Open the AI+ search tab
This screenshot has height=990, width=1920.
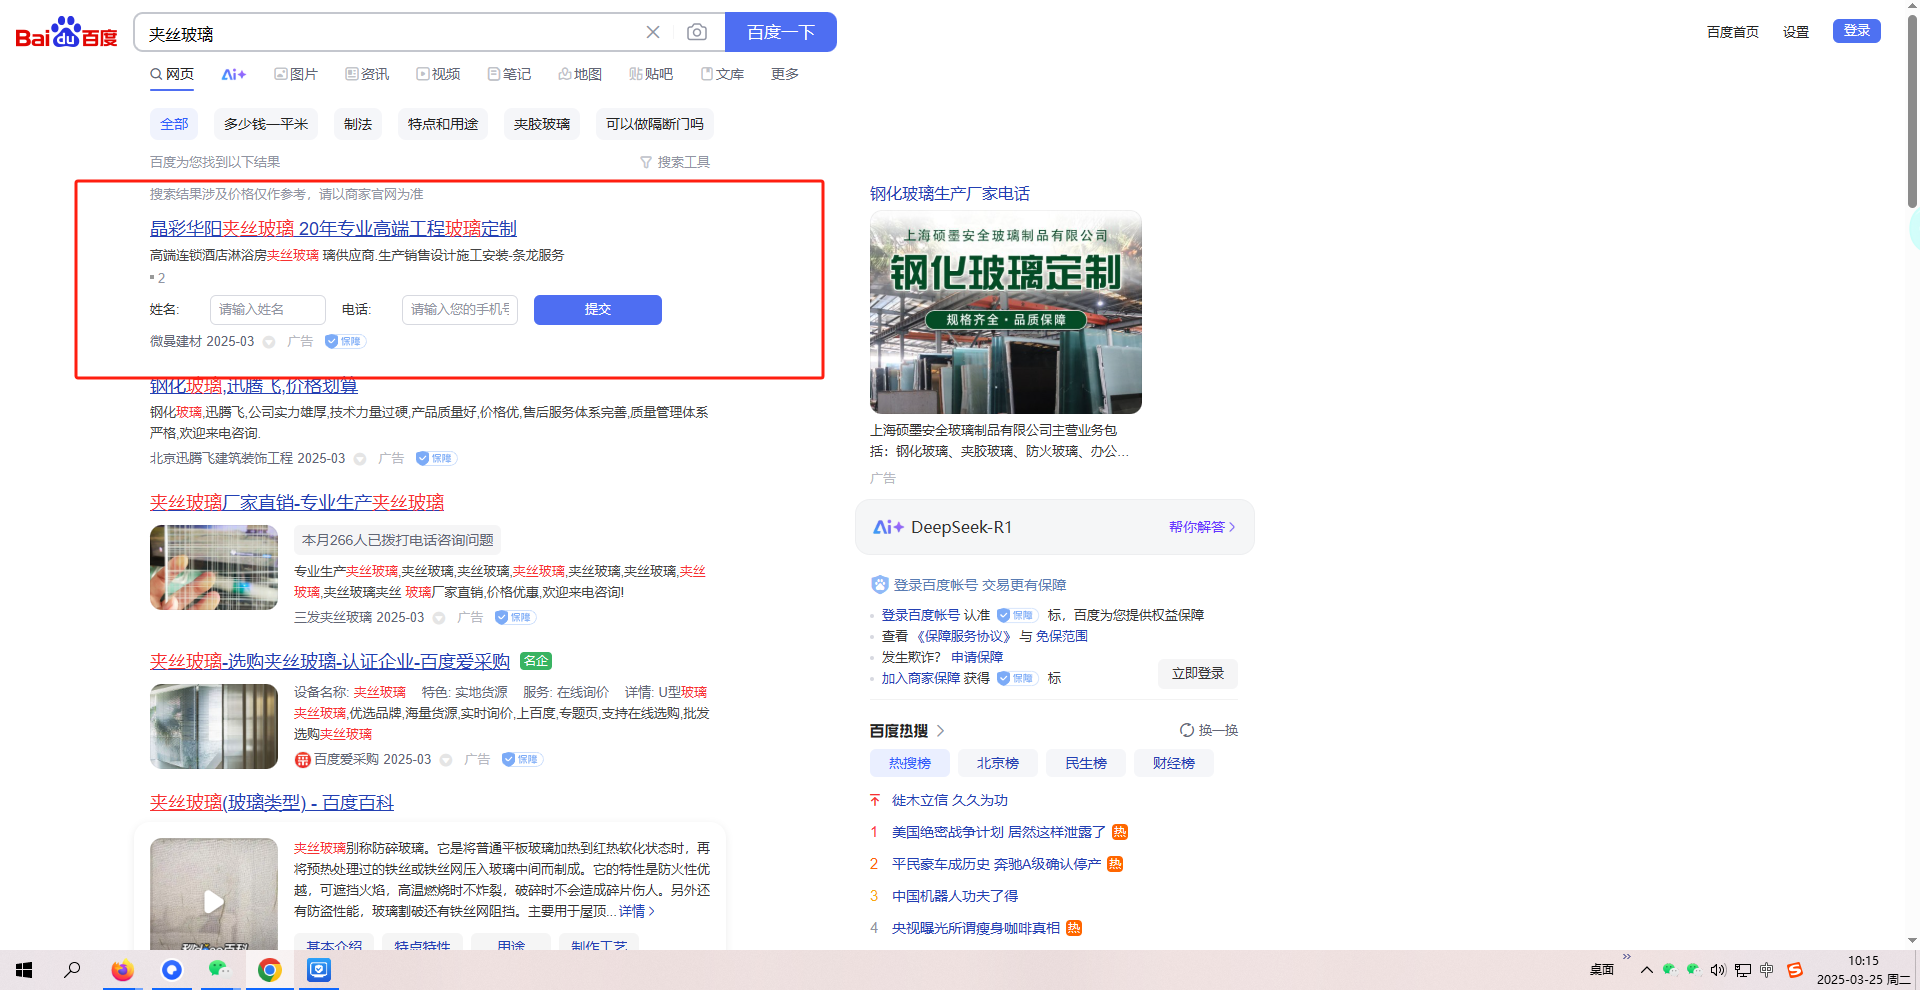234,74
